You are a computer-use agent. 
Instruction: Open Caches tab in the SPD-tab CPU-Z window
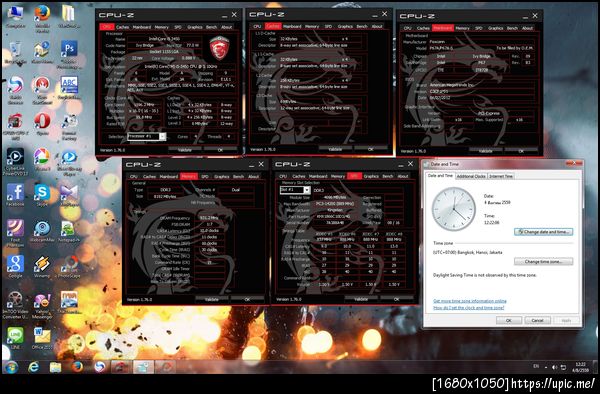(x=298, y=176)
